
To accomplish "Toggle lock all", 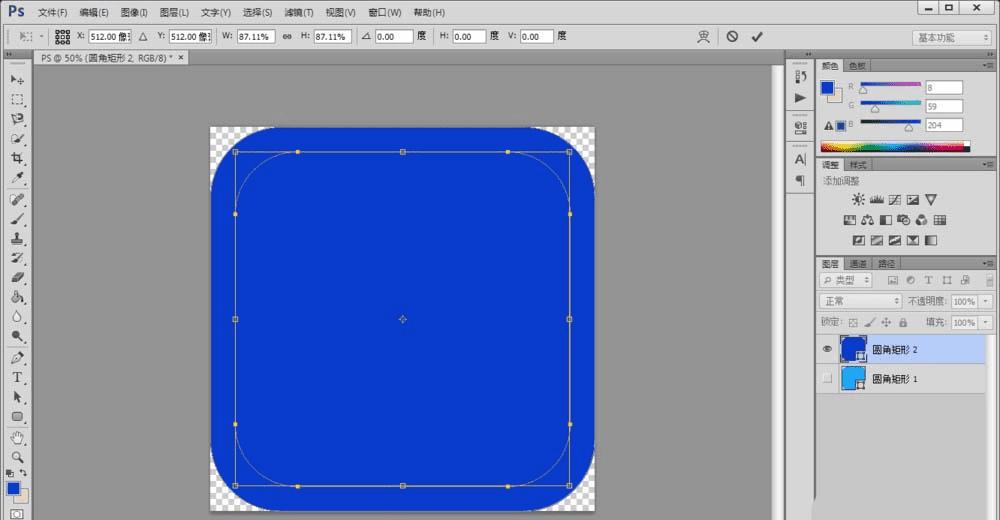I will coord(902,323).
